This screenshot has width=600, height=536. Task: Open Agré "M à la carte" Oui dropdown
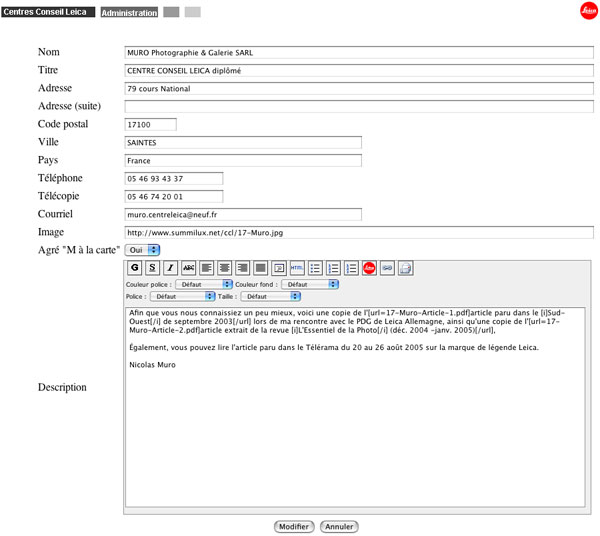[x=142, y=250]
